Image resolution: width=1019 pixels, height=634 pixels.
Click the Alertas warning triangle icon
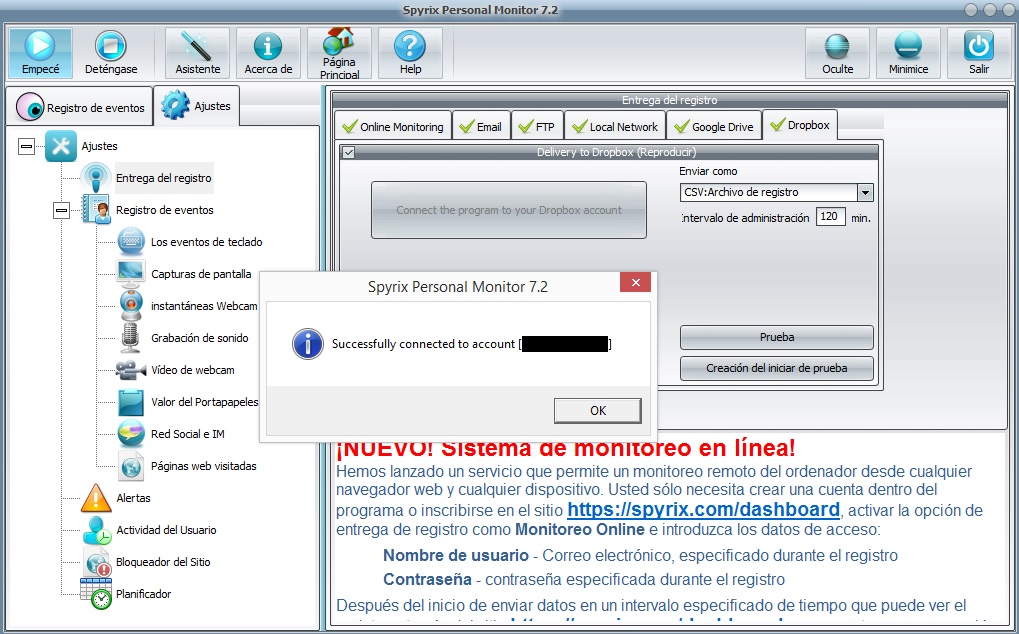(x=96, y=498)
